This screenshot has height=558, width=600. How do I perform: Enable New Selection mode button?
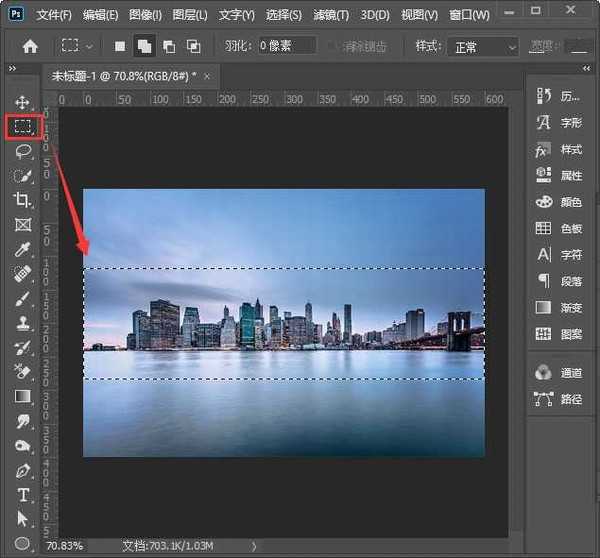click(x=121, y=47)
